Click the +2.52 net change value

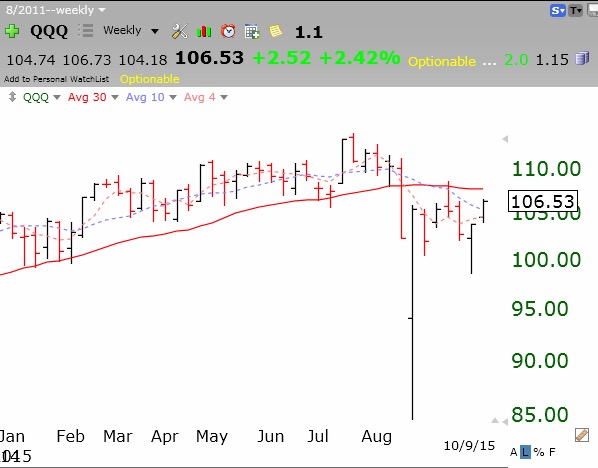click(x=282, y=58)
